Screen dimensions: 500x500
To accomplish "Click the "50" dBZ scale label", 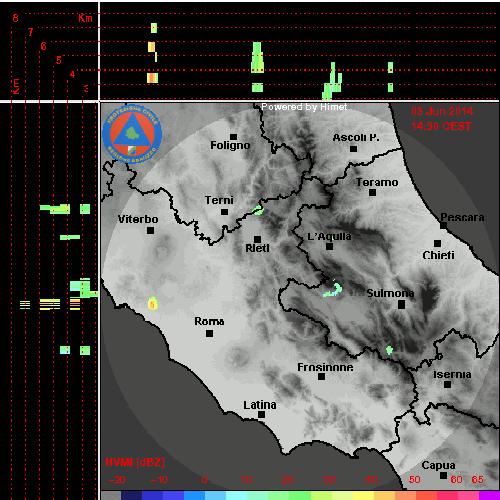I will (414, 480).
